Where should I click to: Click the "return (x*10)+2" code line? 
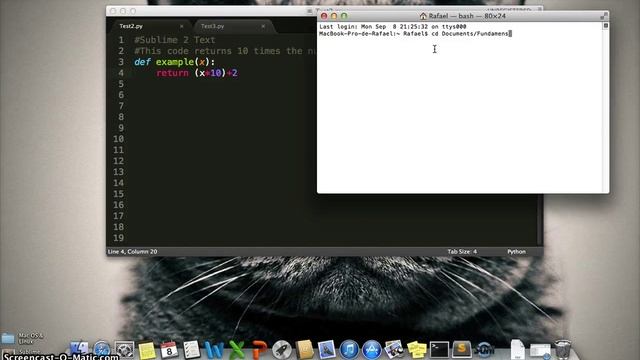196,73
